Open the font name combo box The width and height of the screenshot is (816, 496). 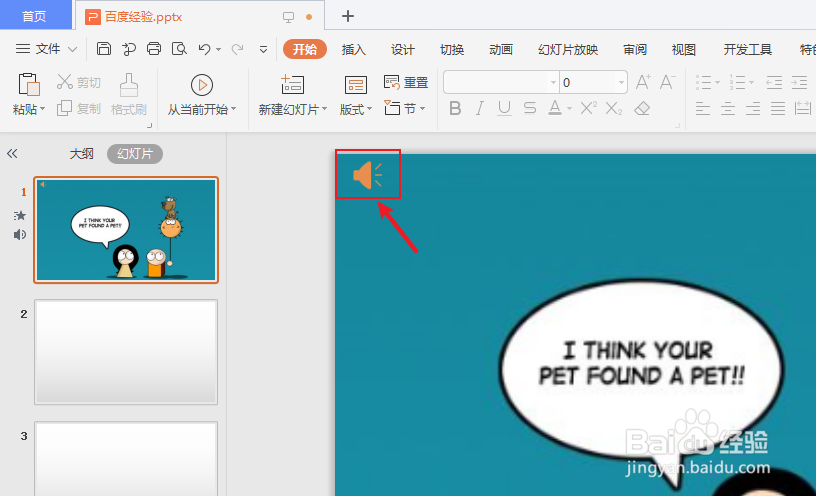click(x=501, y=82)
